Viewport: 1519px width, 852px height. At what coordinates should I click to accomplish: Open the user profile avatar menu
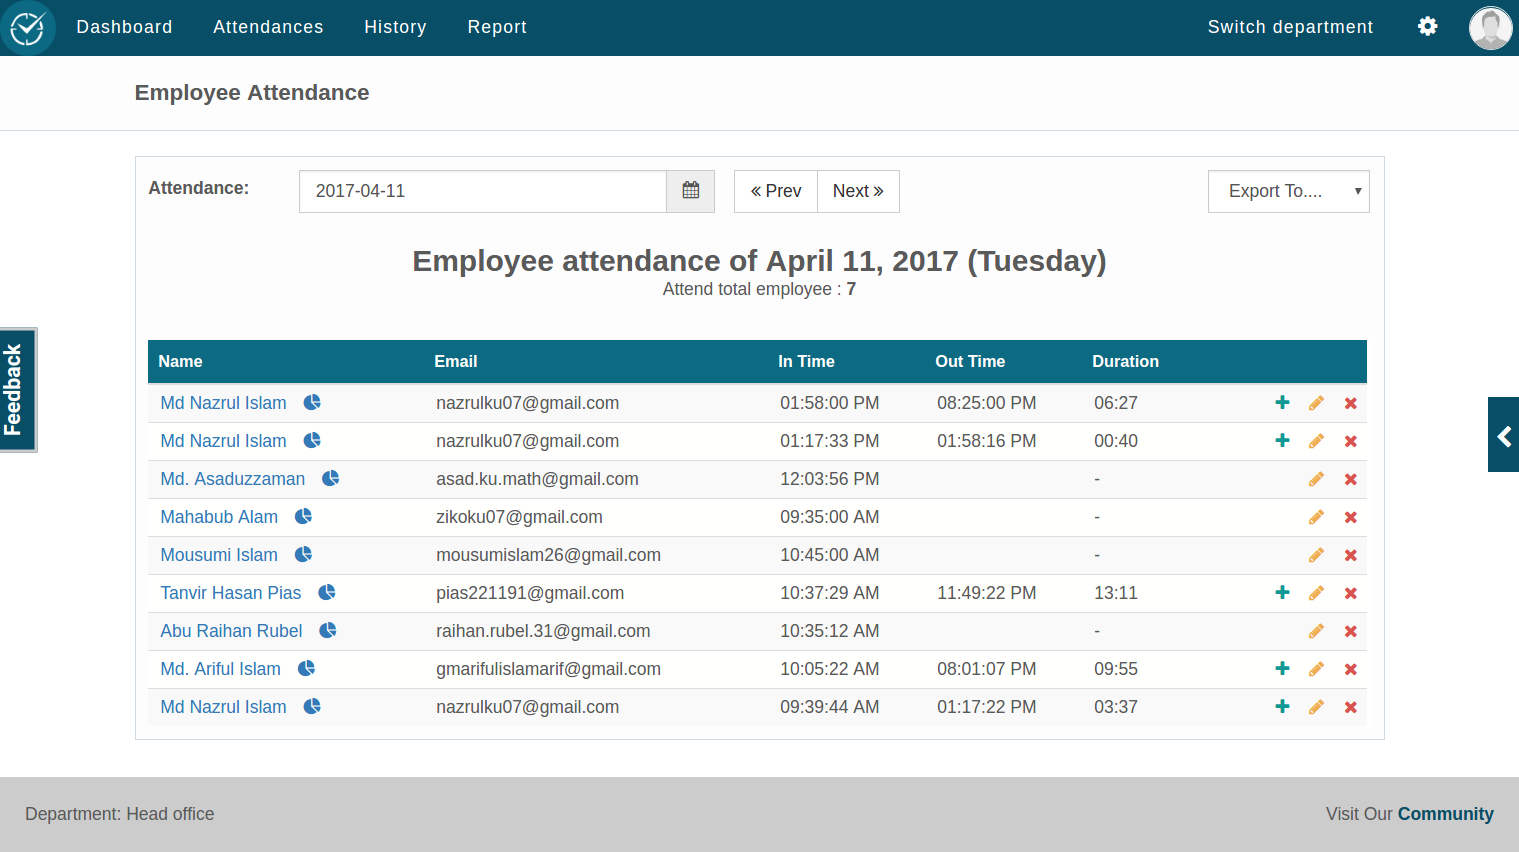(1490, 27)
